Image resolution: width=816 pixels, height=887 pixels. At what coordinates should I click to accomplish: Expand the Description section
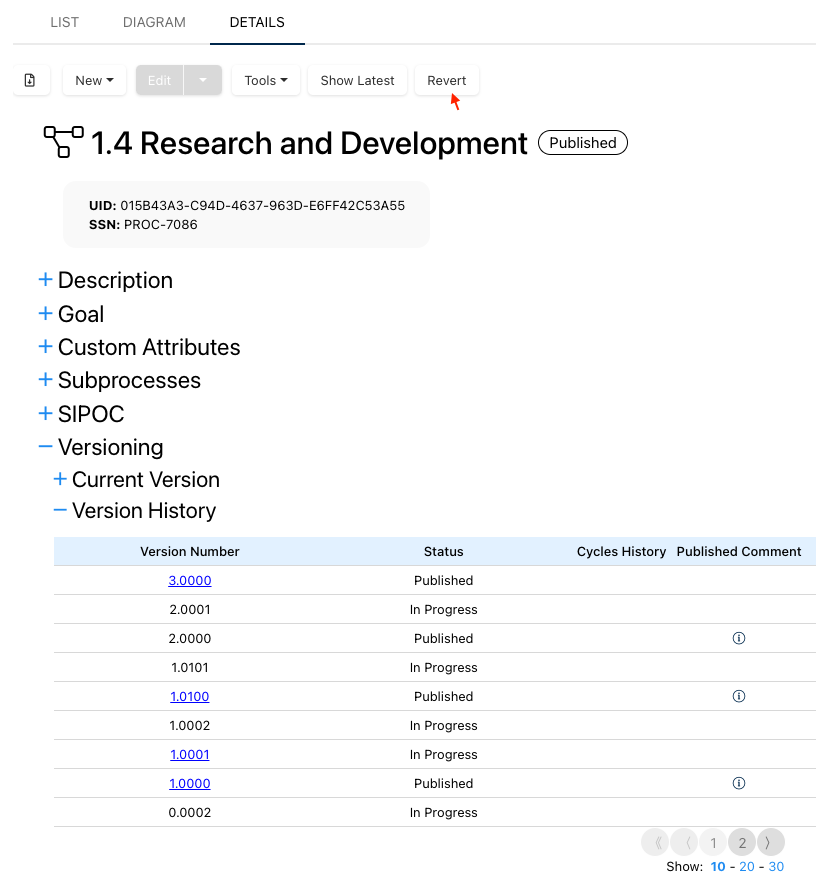45,280
